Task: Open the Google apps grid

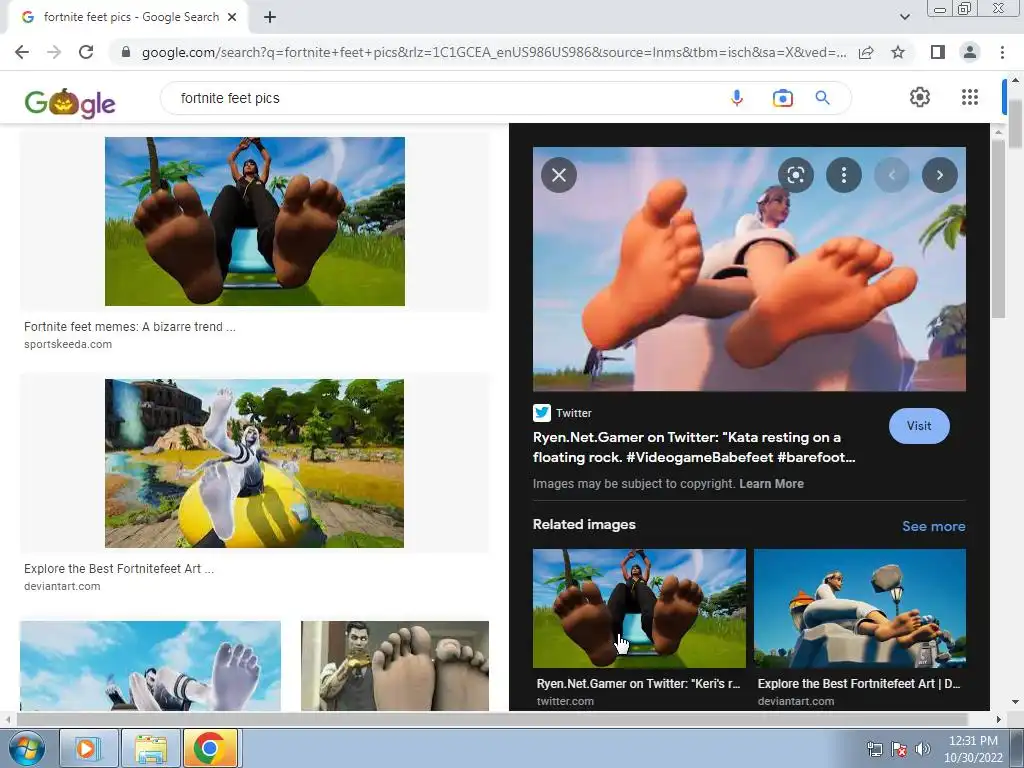Action: (970, 97)
